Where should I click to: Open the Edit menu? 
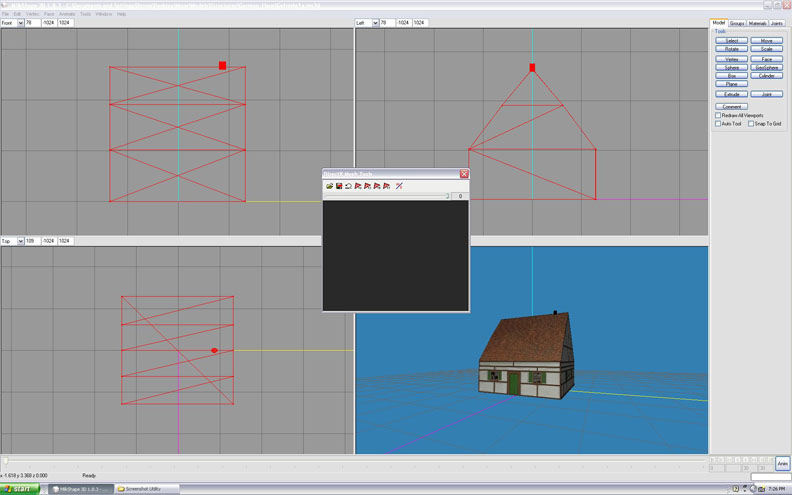(17, 14)
